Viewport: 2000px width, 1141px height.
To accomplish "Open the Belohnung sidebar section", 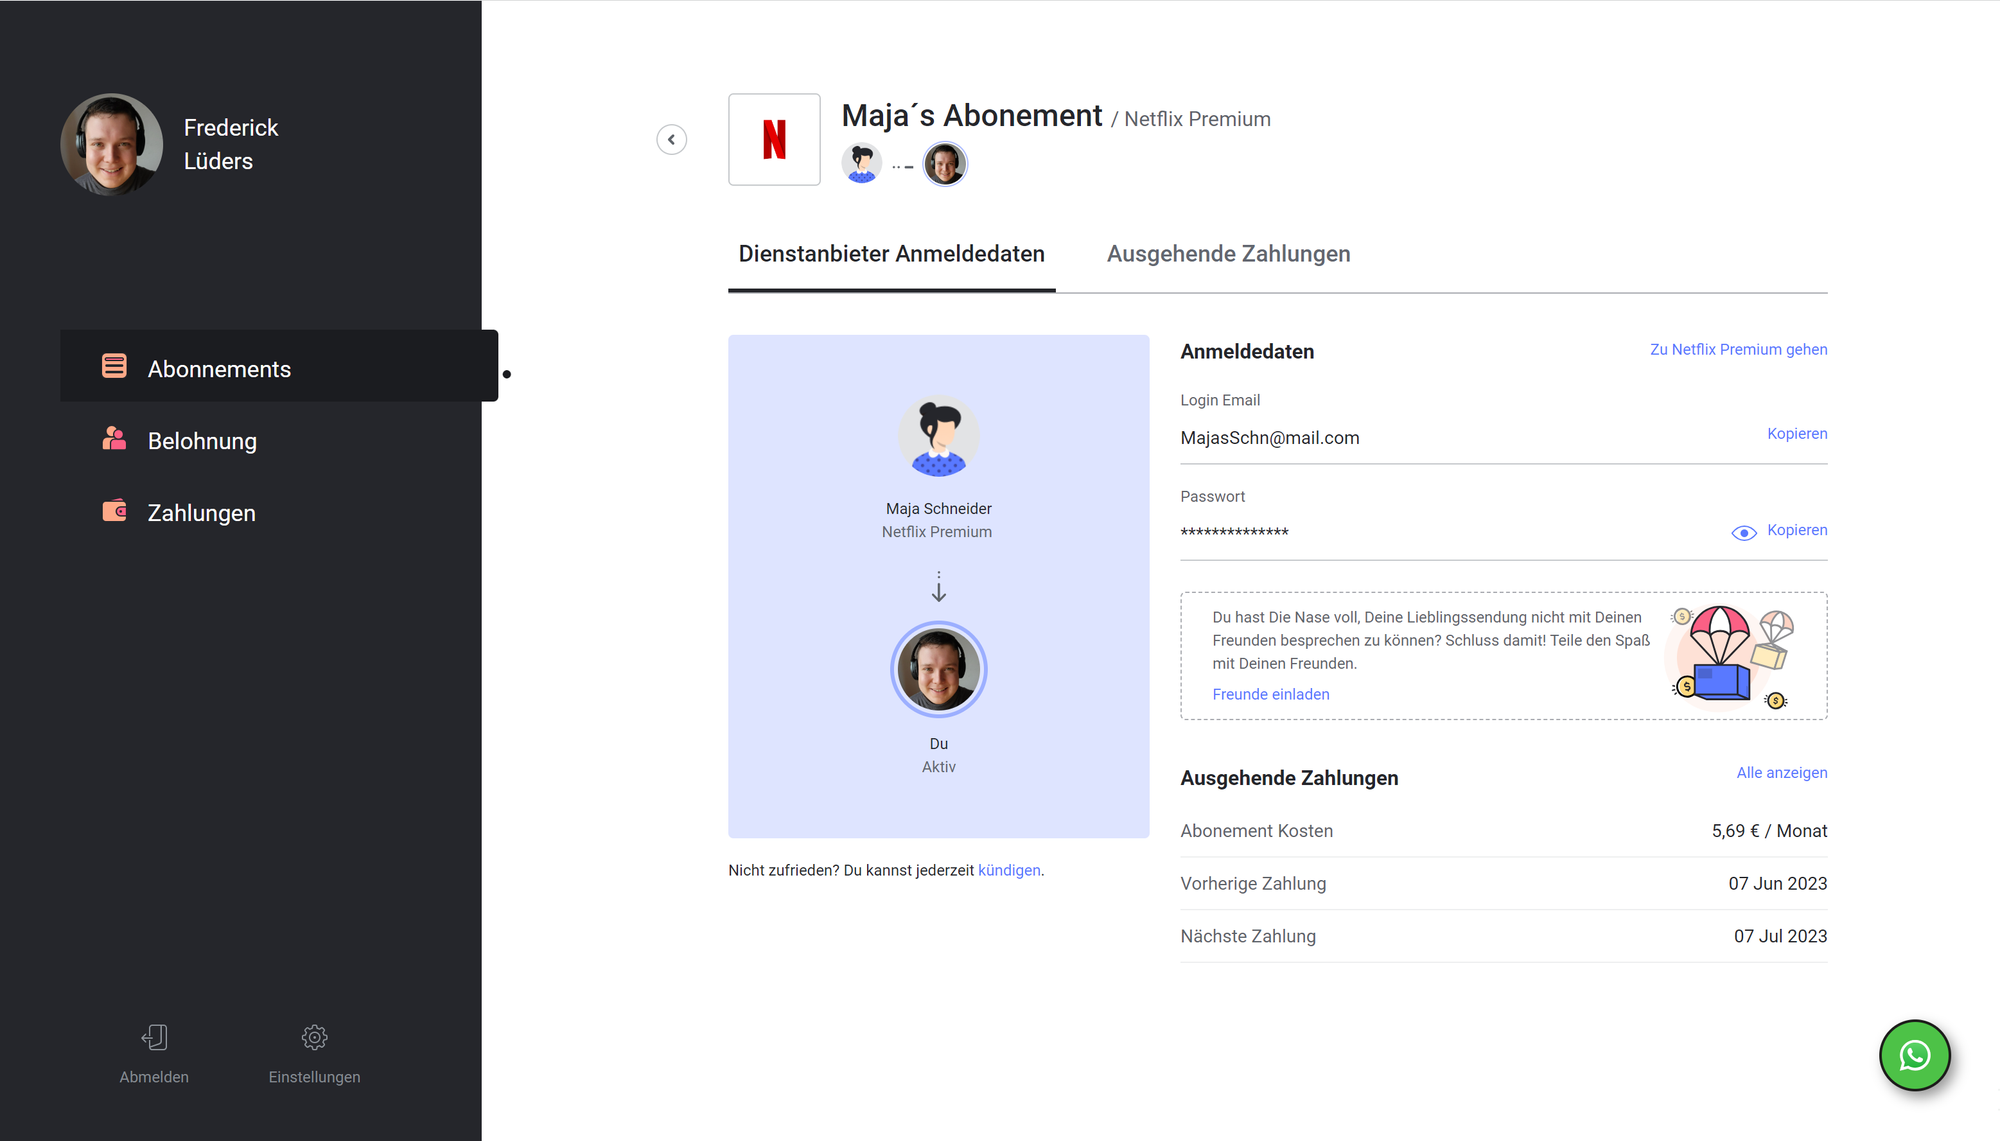I will click(x=279, y=440).
